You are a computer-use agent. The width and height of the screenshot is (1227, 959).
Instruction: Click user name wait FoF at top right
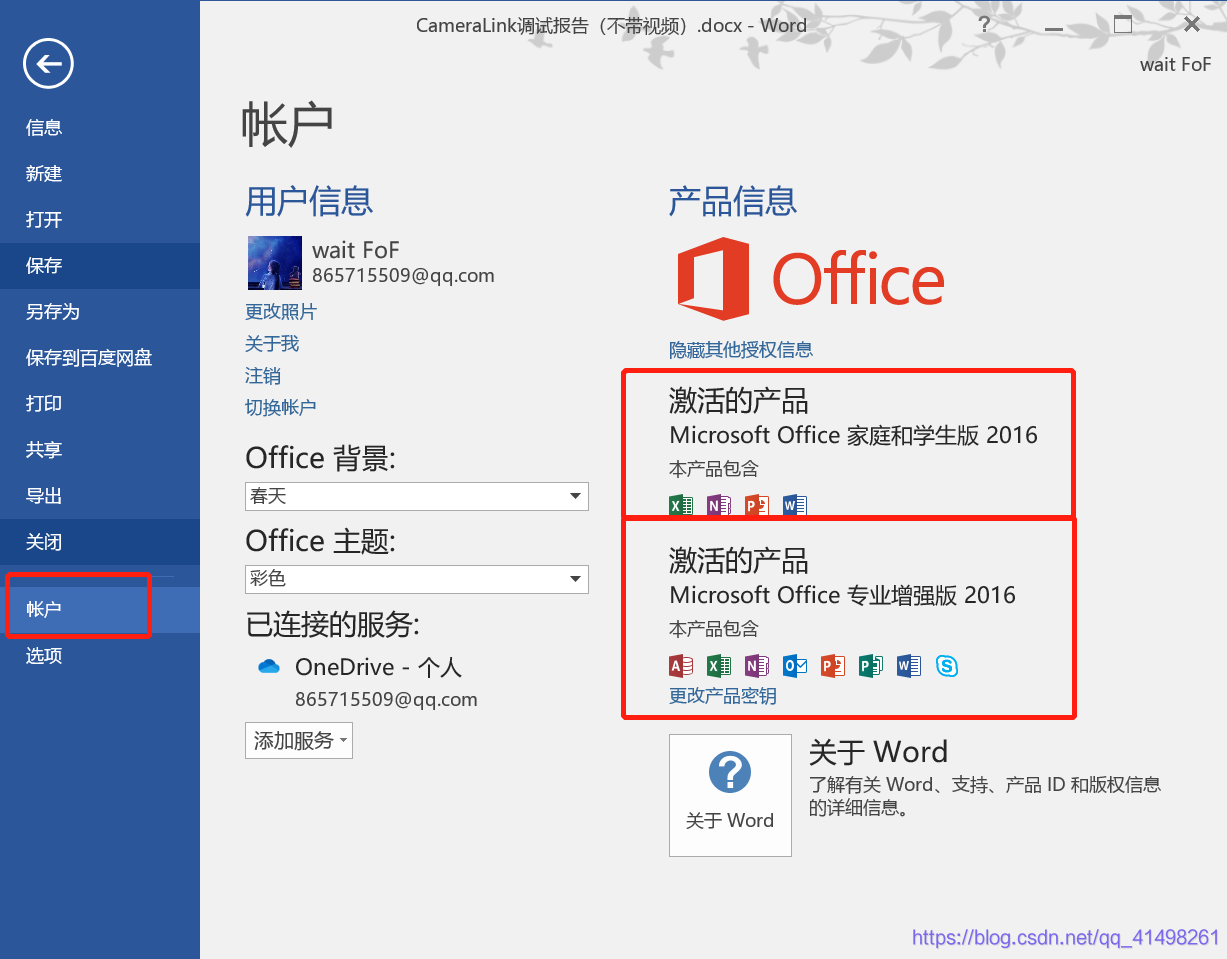coord(1175,65)
